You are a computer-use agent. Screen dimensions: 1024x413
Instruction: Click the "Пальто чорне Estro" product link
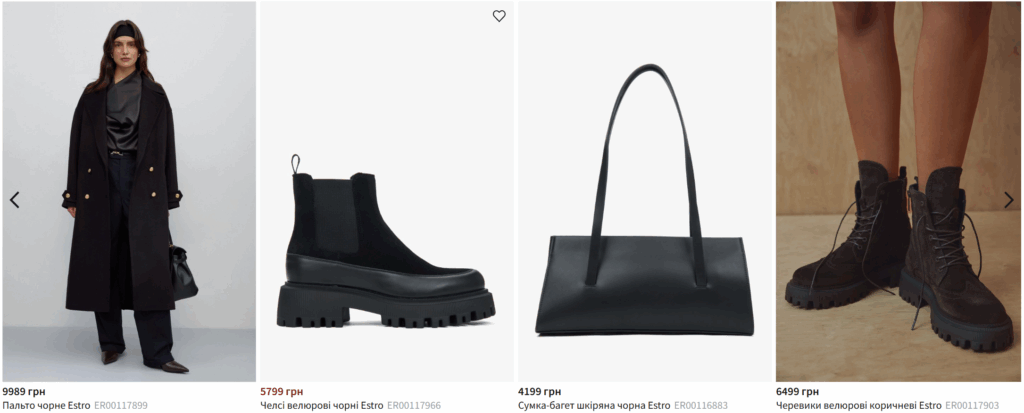point(46,406)
